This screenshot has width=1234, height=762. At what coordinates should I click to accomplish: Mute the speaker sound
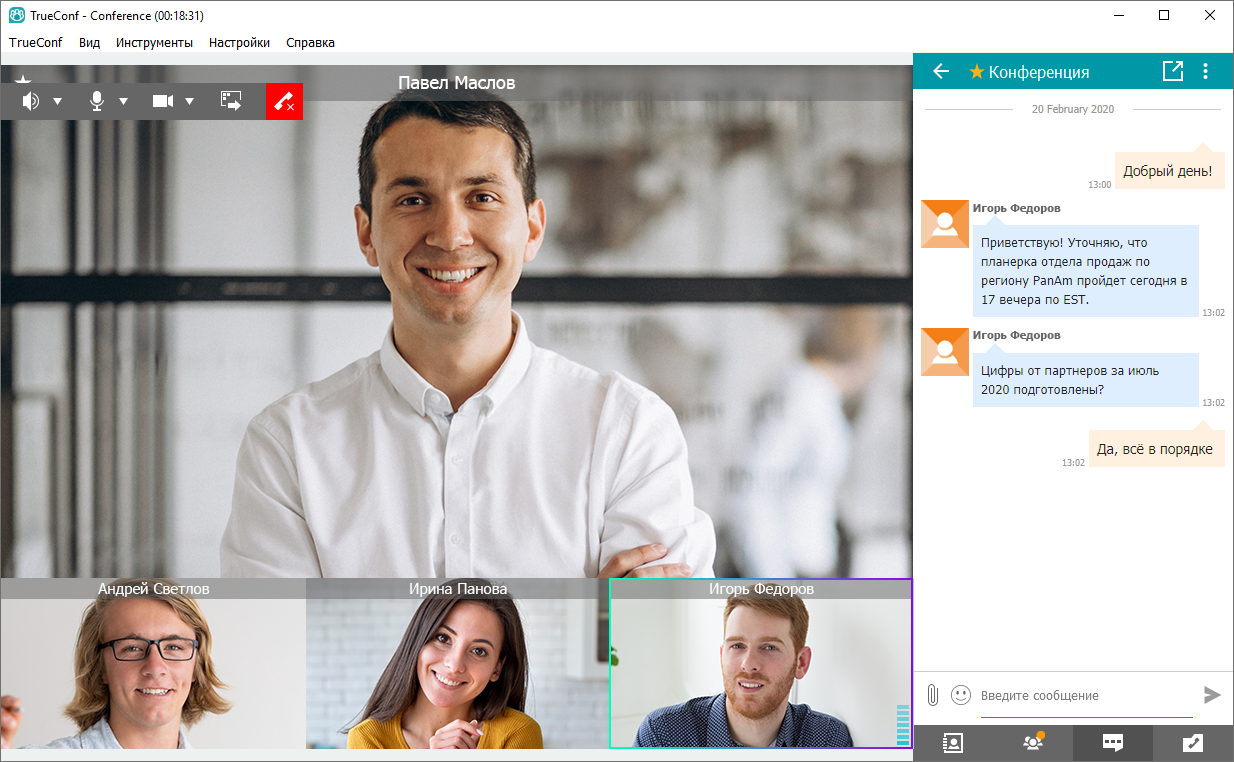31,101
